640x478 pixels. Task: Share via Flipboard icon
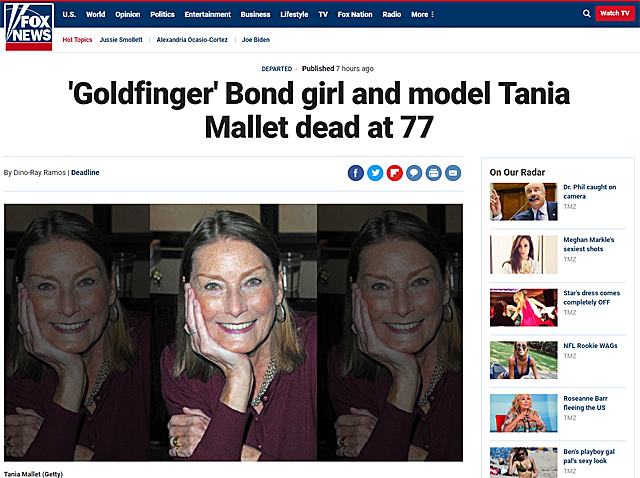395,173
